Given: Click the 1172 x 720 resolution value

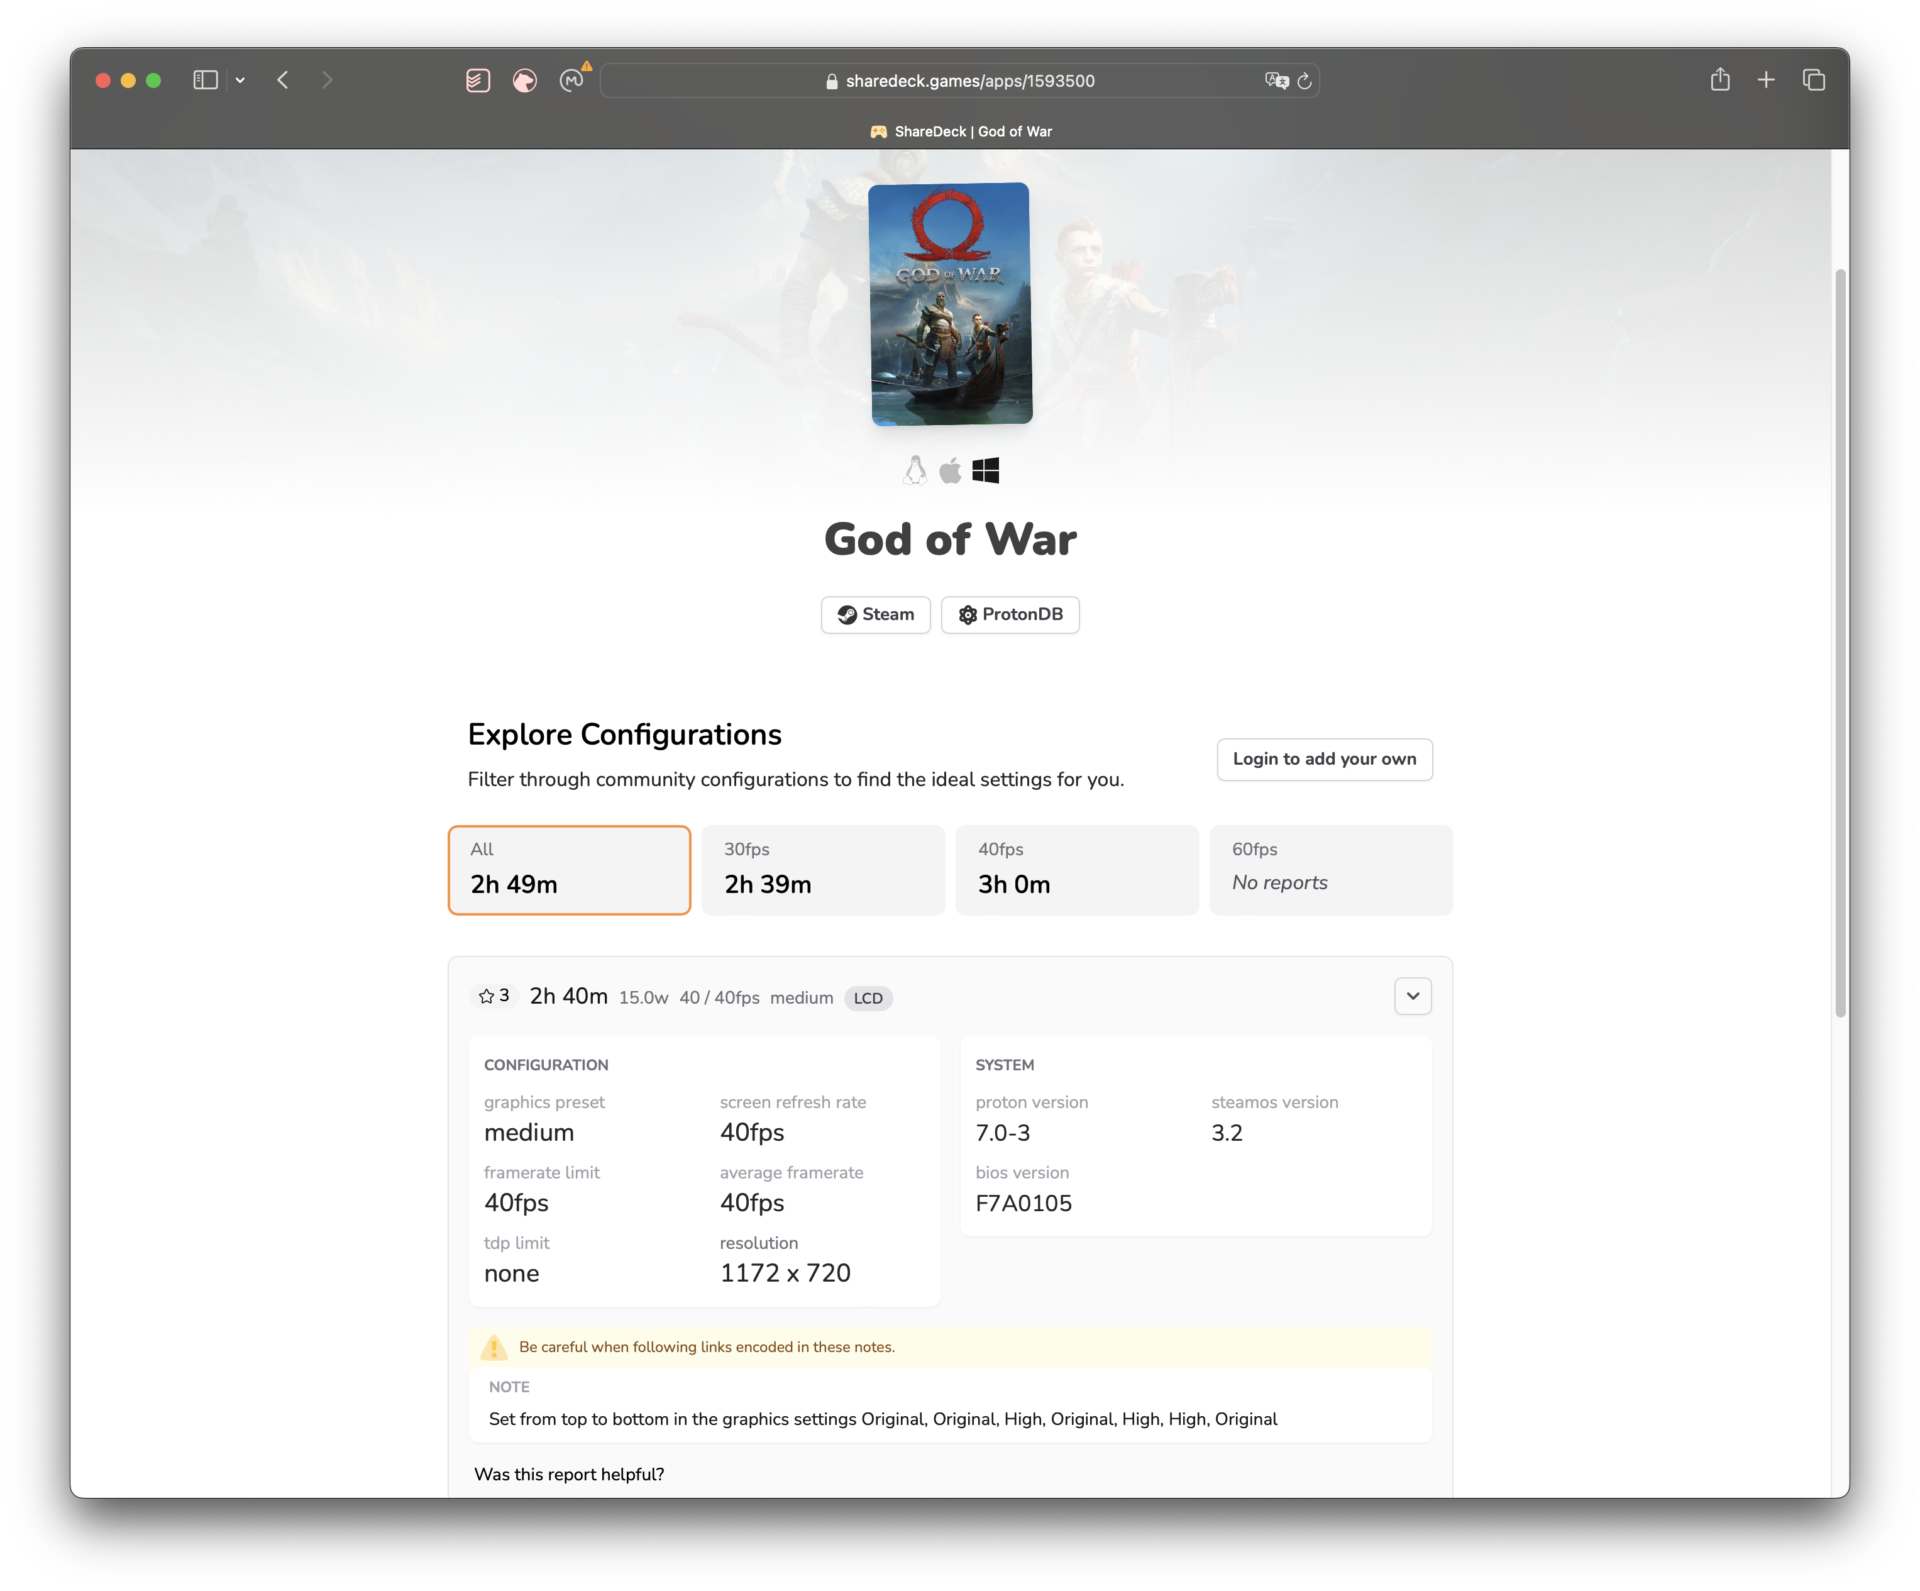Looking at the screenshot, I should [785, 1273].
